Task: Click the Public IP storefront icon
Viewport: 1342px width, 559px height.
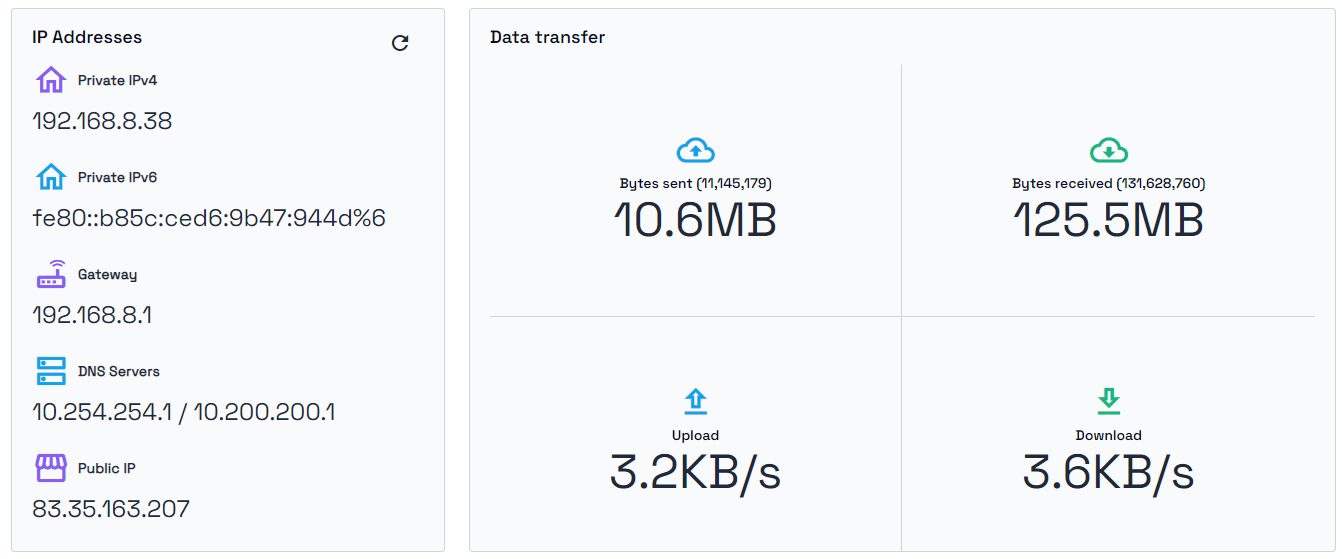Action: coord(51,468)
